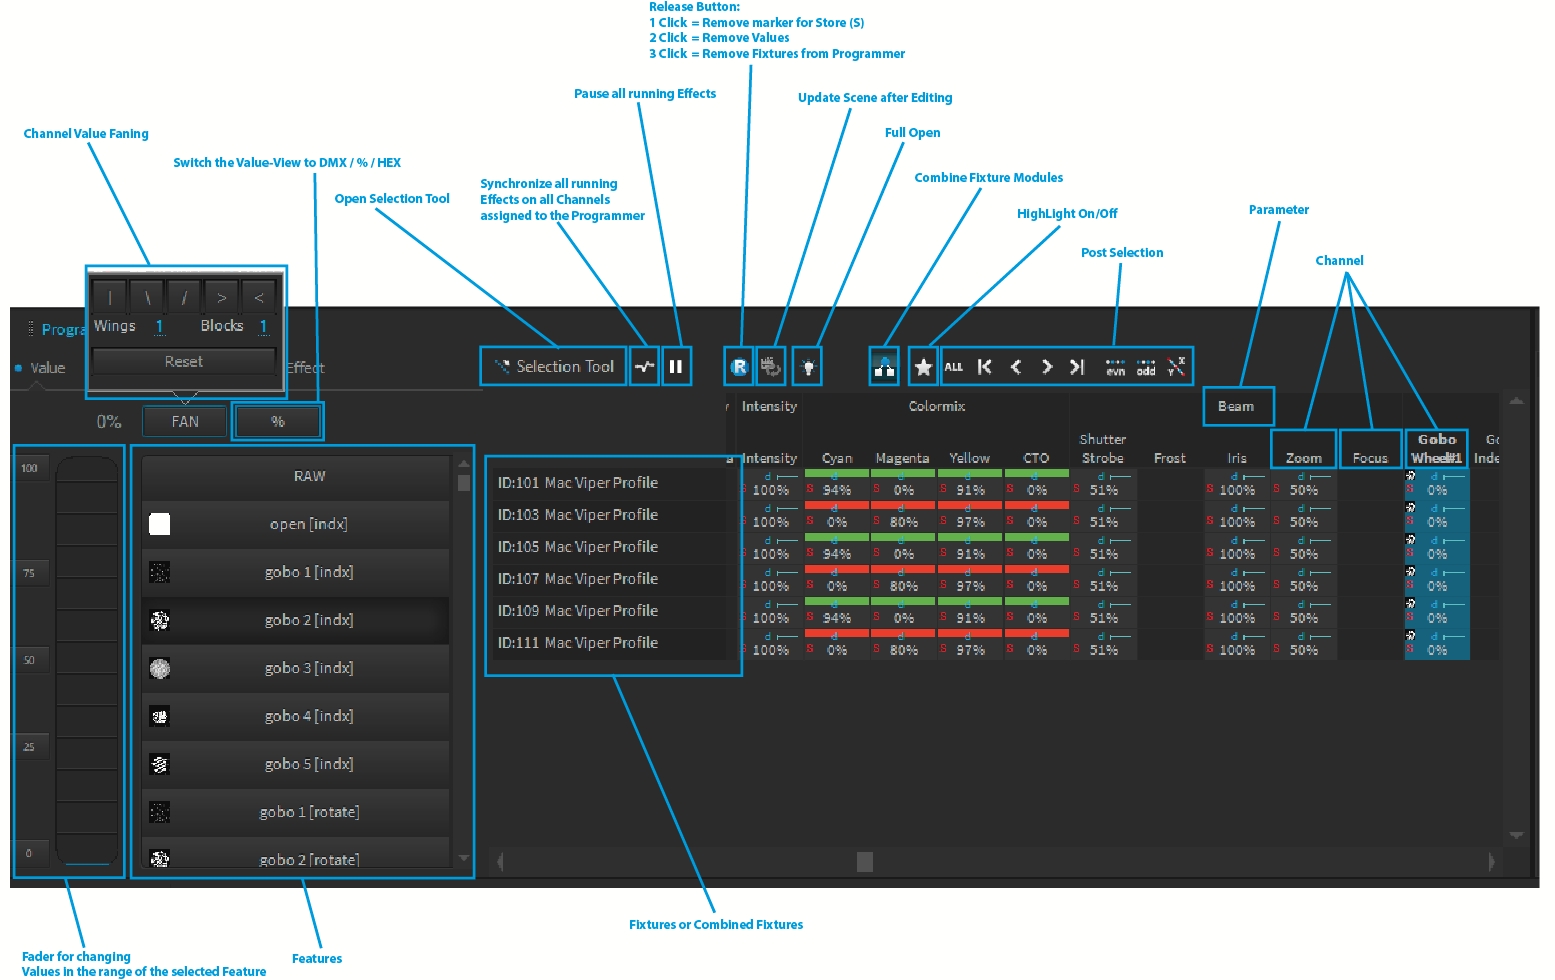
Task: Toggle Highlight star on or off
Action: pos(923,367)
